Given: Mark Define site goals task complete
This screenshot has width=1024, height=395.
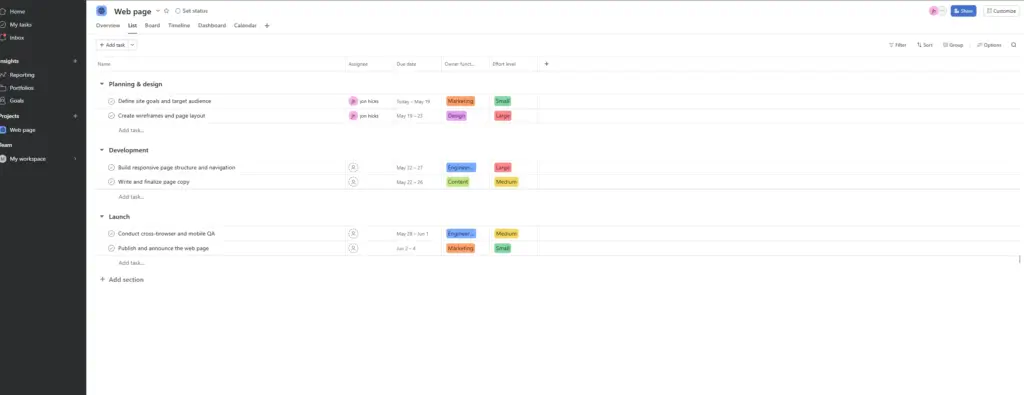Looking at the screenshot, I should [x=111, y=101].
